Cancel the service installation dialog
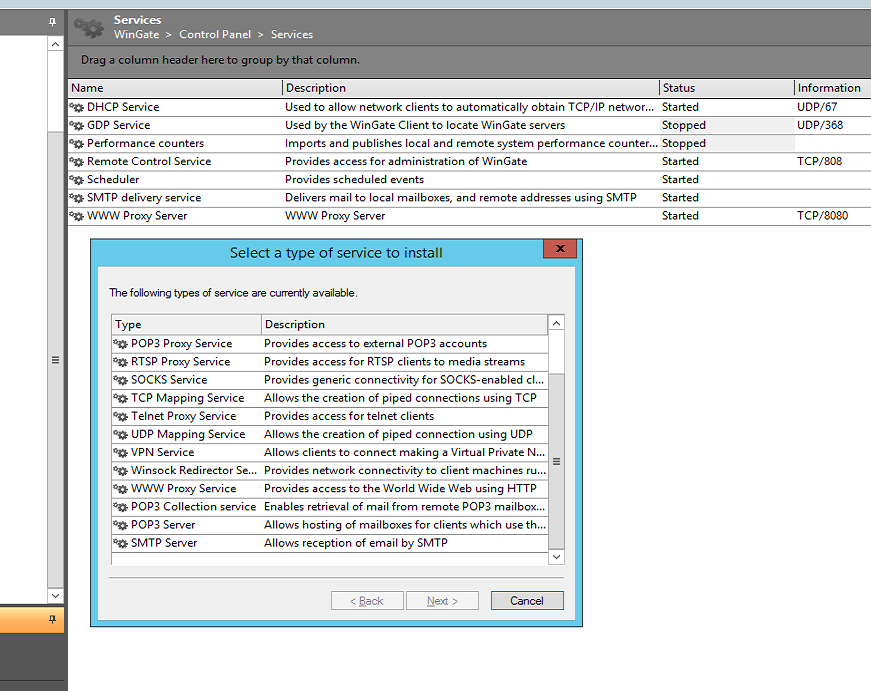The width and height of the screenshot is (871, 691). coord(527,600)
